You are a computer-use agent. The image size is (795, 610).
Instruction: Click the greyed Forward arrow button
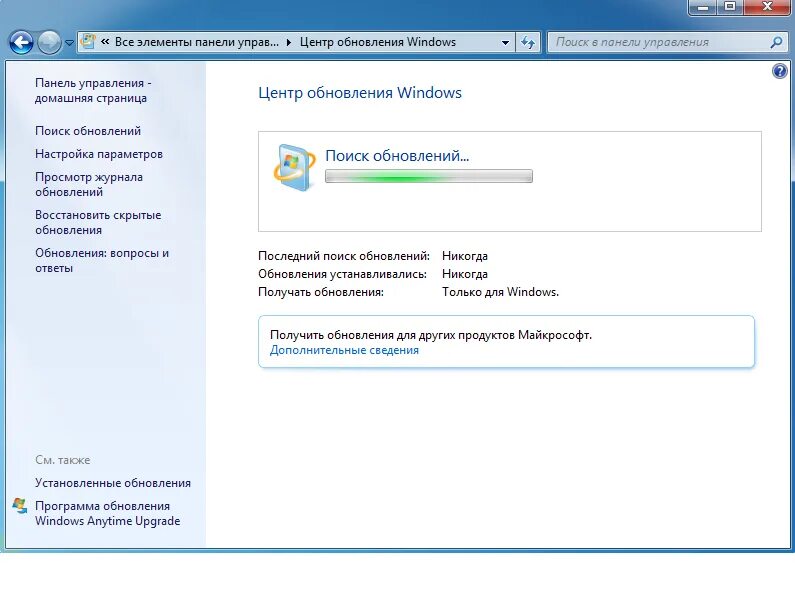[50, 43]
